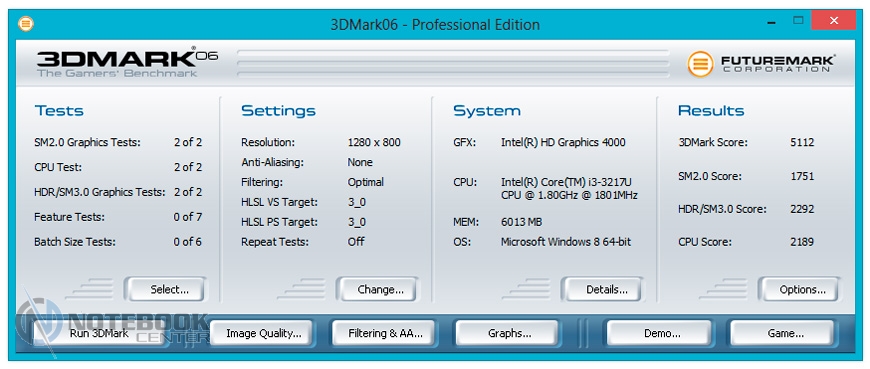Screen dimensions: 870x369
Task: Click the Batch Size Tests count 0 of 6
Action: pos(188,242)
